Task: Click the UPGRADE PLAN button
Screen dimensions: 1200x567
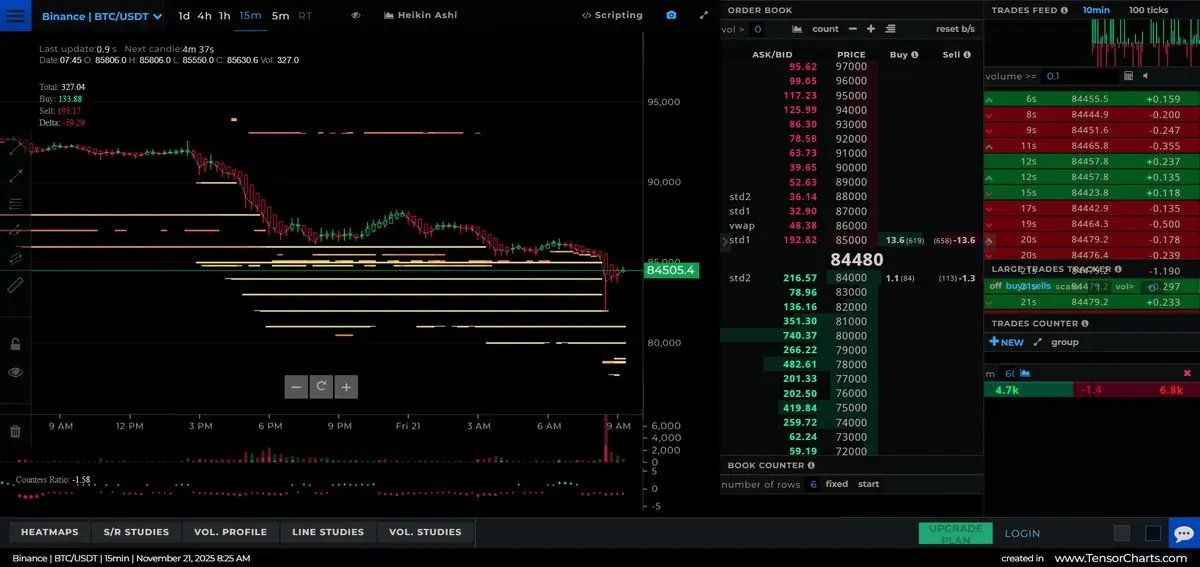Action: (x=955, y=533)
